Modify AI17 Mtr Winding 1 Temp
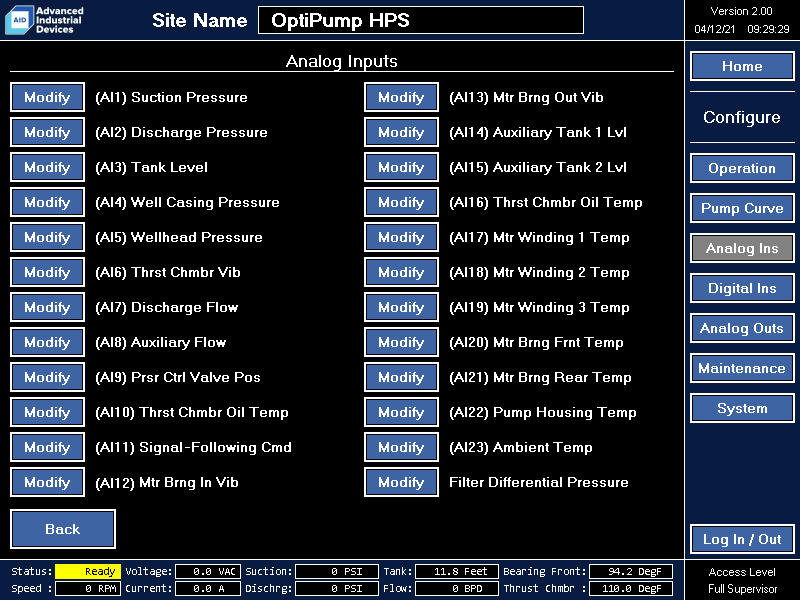Viewport: 800px width, 600px height. (x=401, y=237)
